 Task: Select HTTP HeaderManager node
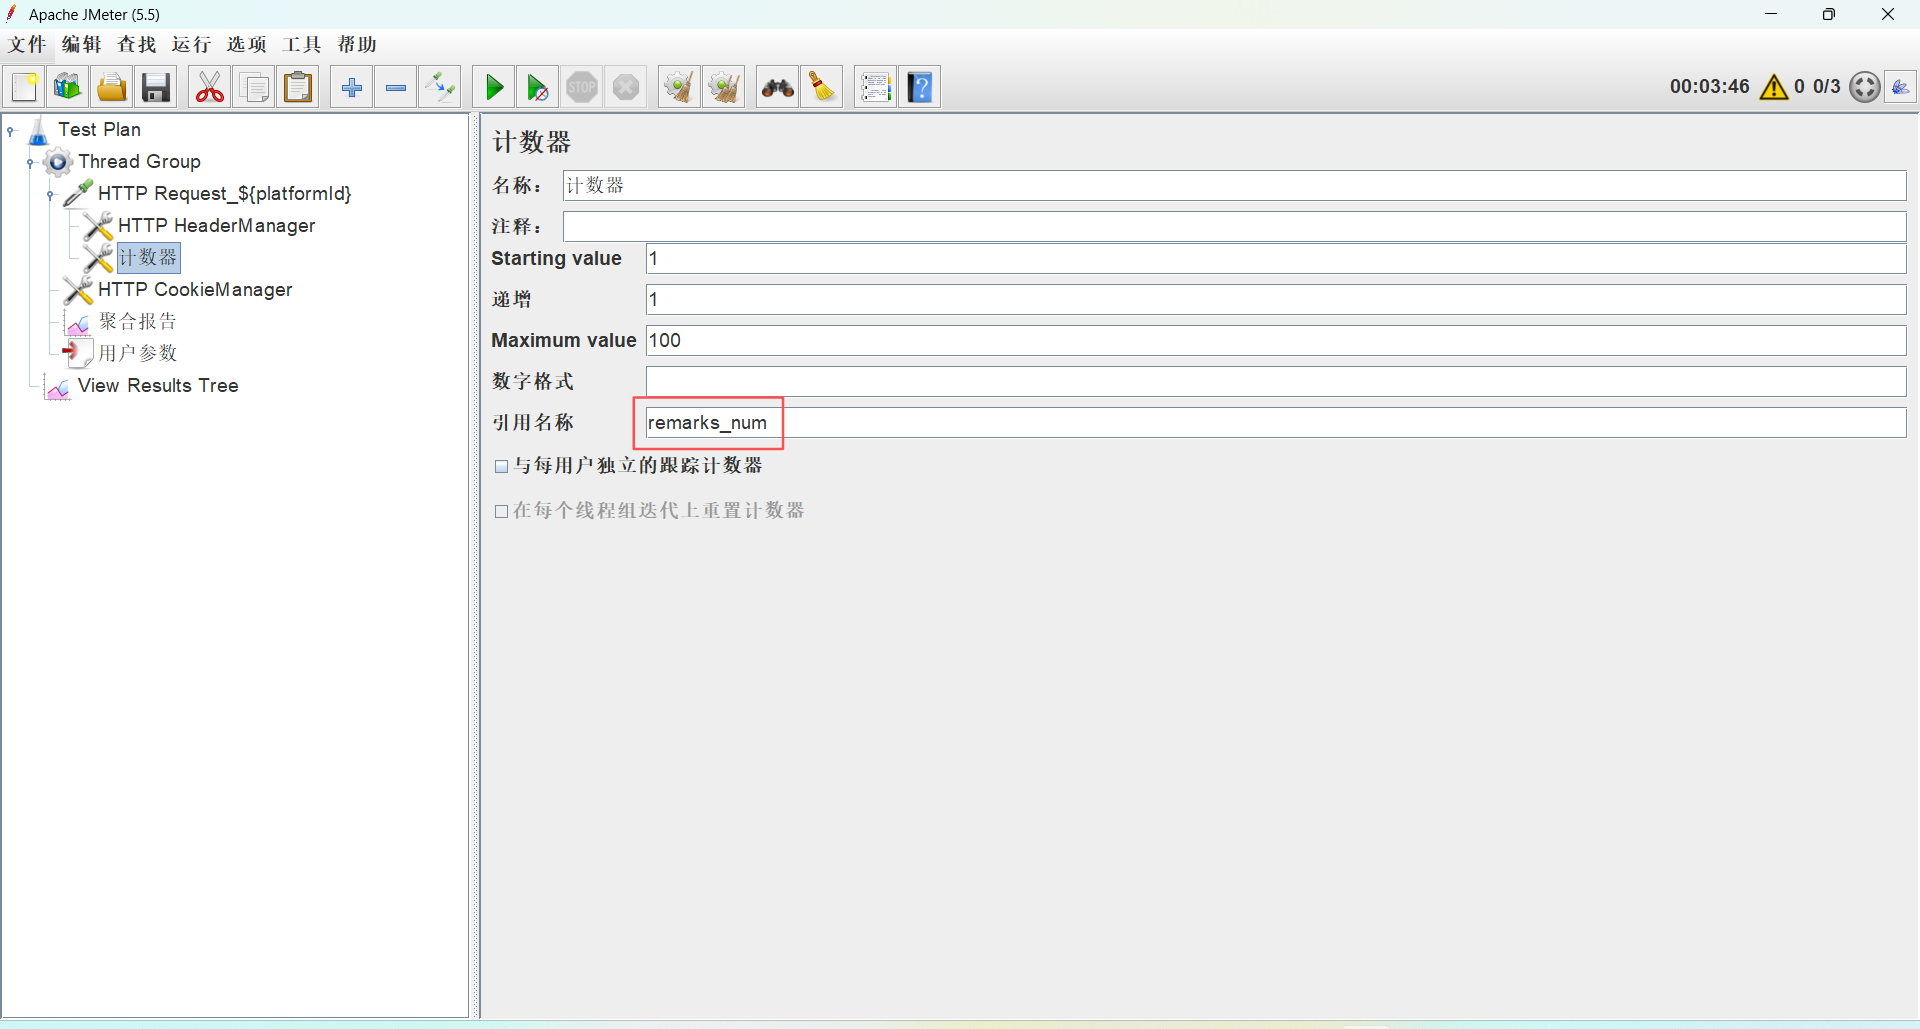pyautogui.click(x=216, y=226)
